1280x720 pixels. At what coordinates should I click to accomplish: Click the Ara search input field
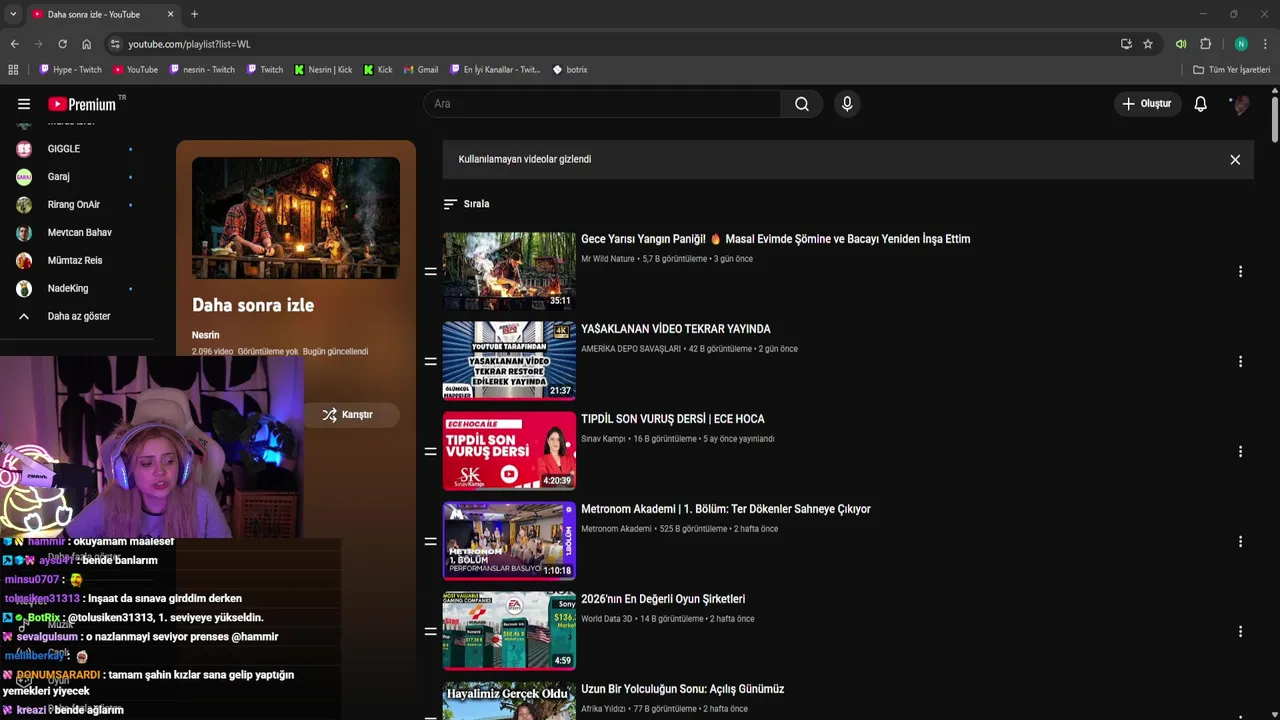click(603, 104)
